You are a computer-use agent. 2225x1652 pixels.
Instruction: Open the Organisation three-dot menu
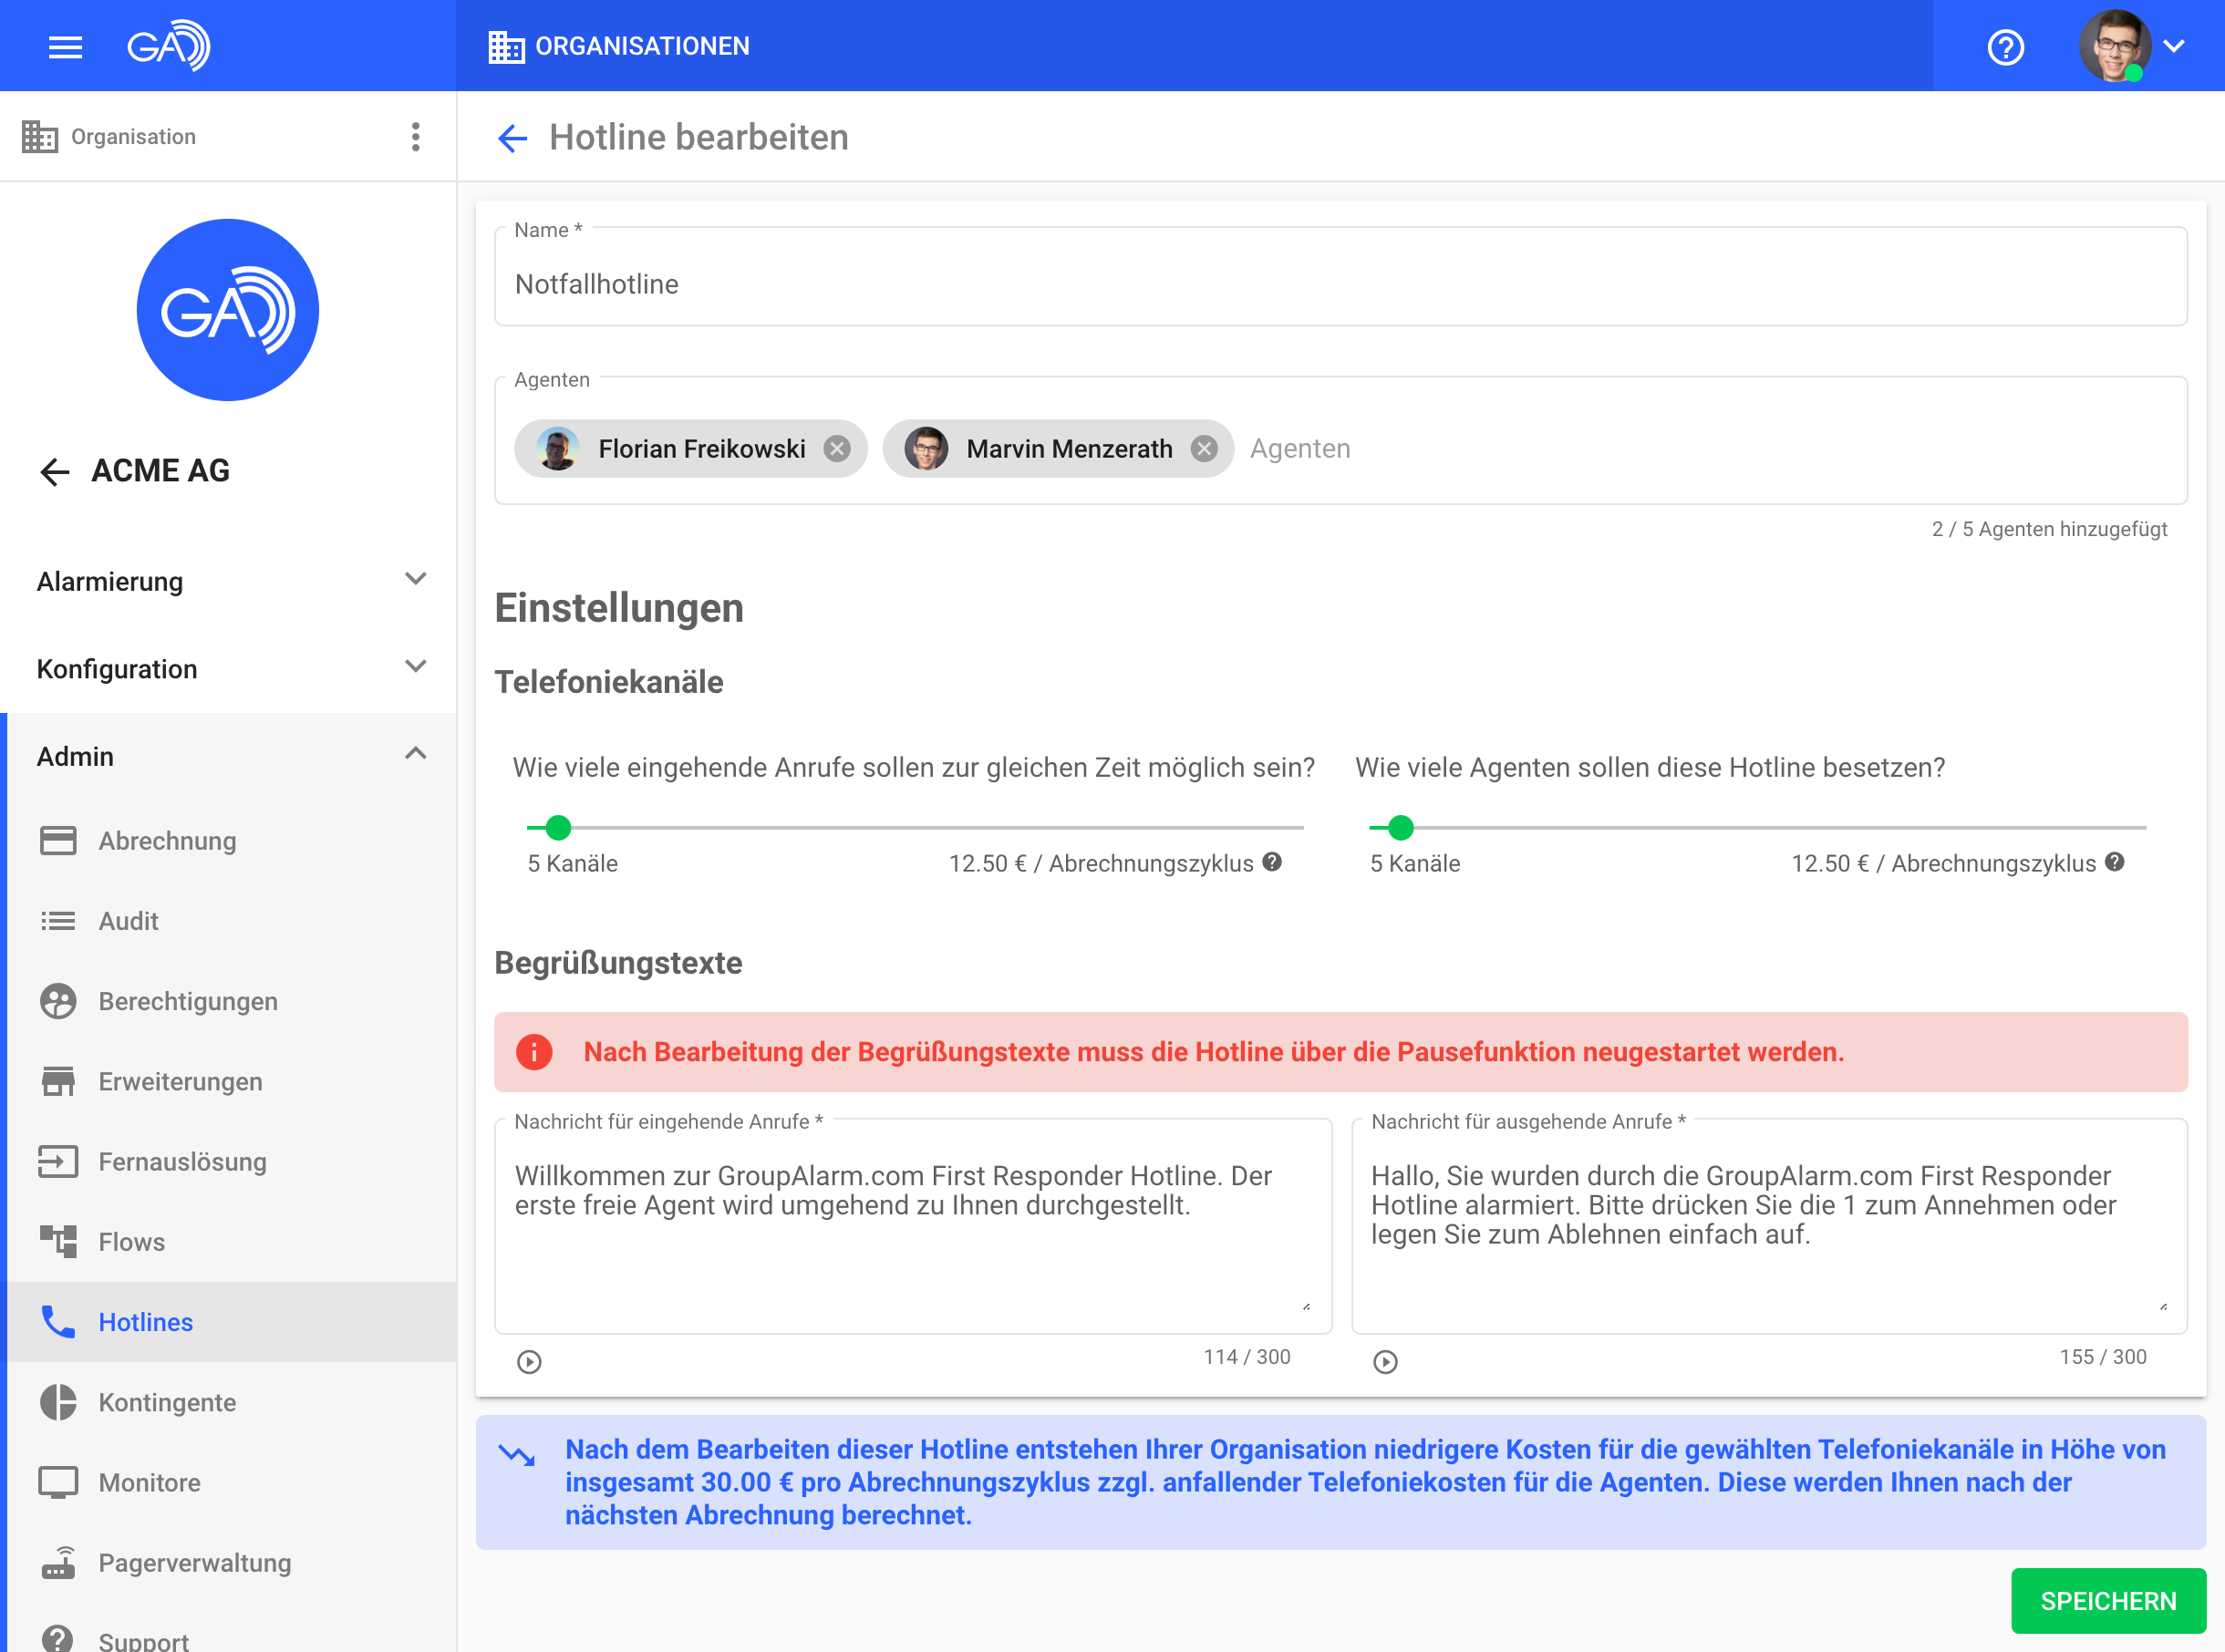pyautogui.click(x=415, y=137)
